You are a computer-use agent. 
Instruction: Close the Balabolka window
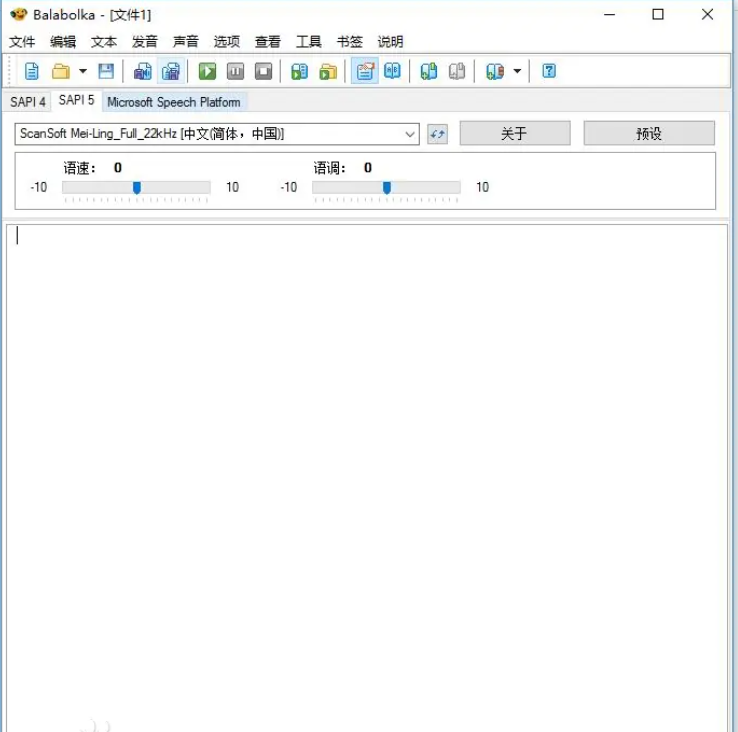(707, 15)
